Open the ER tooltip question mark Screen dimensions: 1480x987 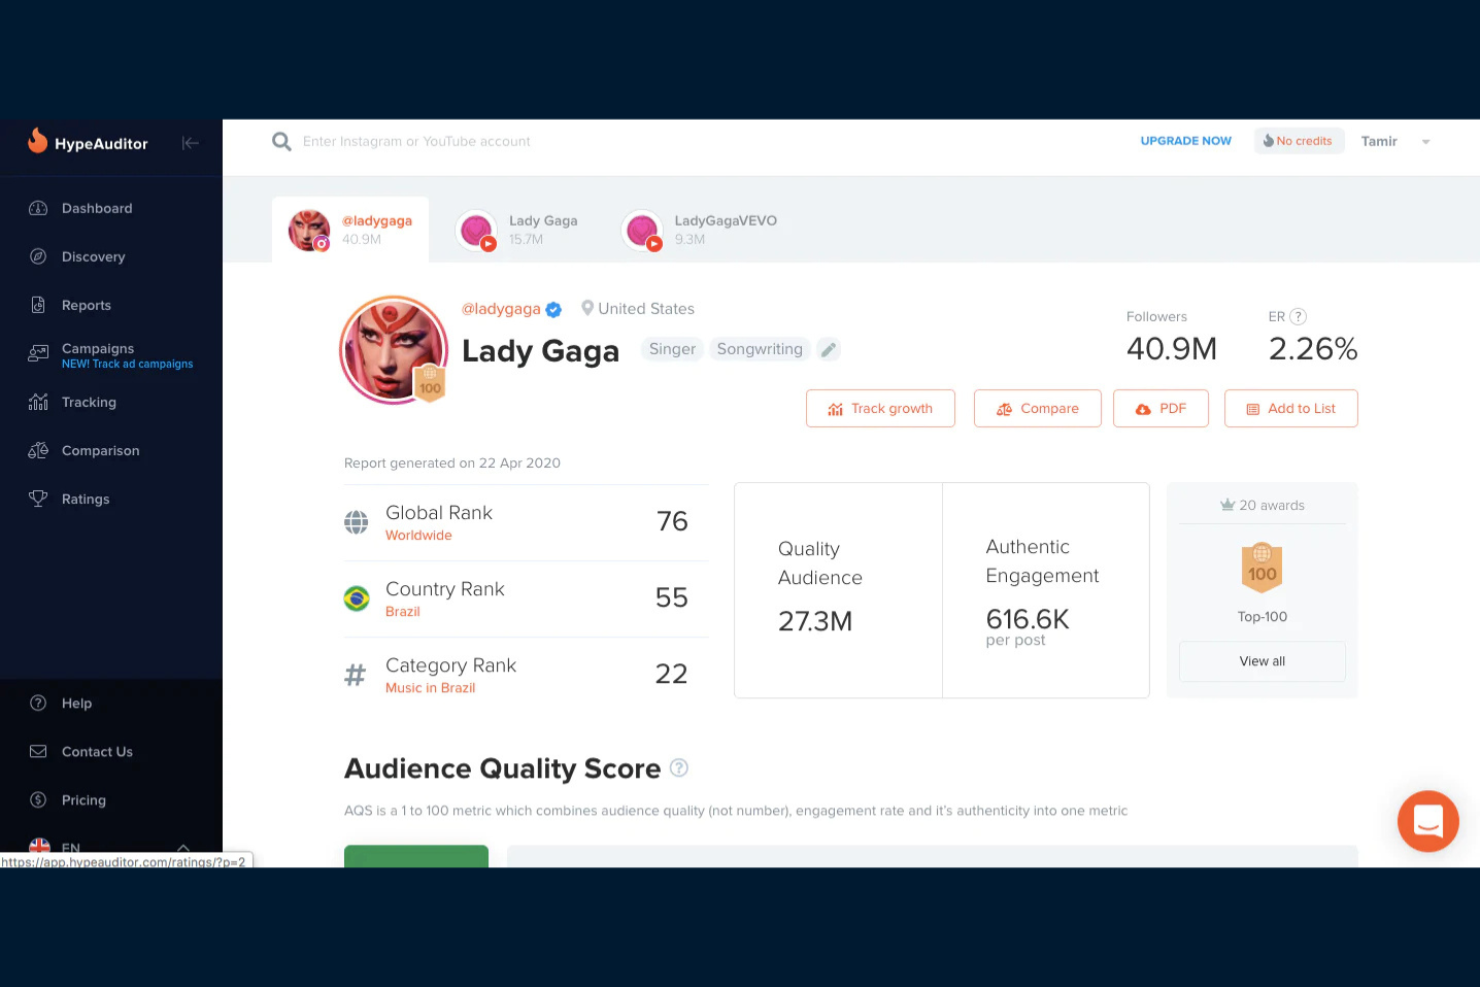(x=1298, y=316)
